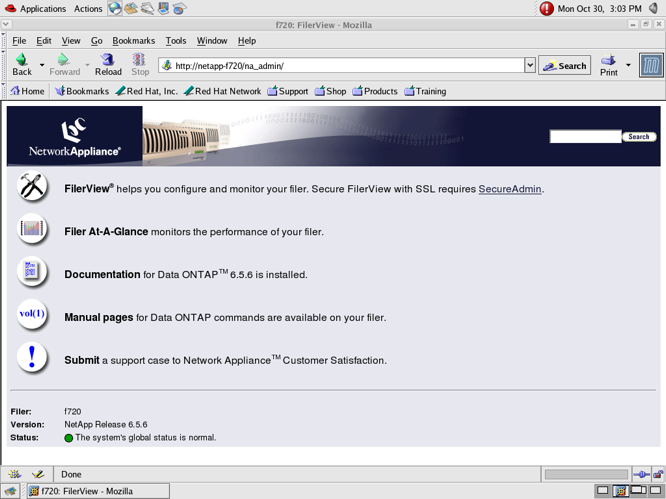Click the green global status indicator
This screenshot has width=666, height=499.
pyautogui.click(x=69, y=438)
